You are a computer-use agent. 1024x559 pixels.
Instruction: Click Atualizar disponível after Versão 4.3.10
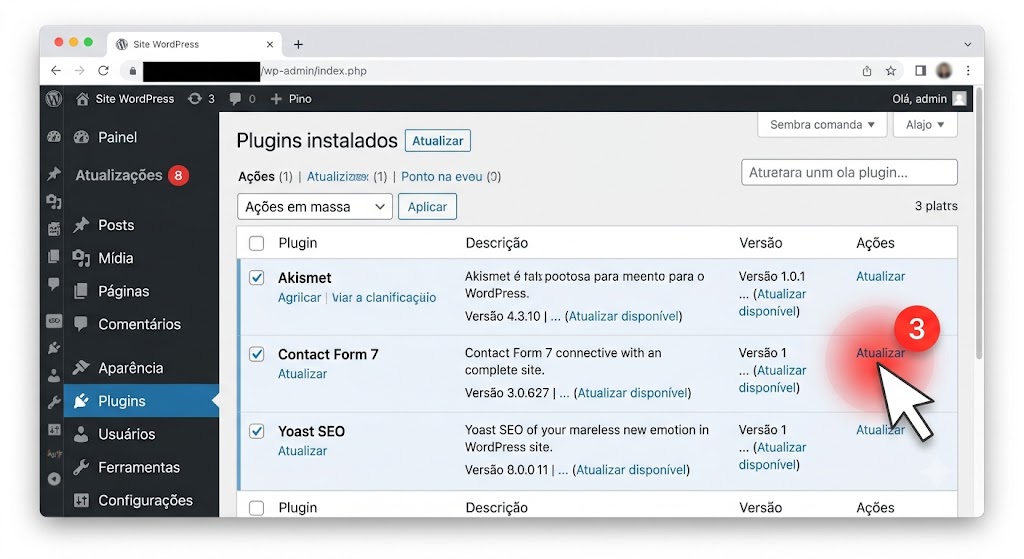click(x=624, y=316)
